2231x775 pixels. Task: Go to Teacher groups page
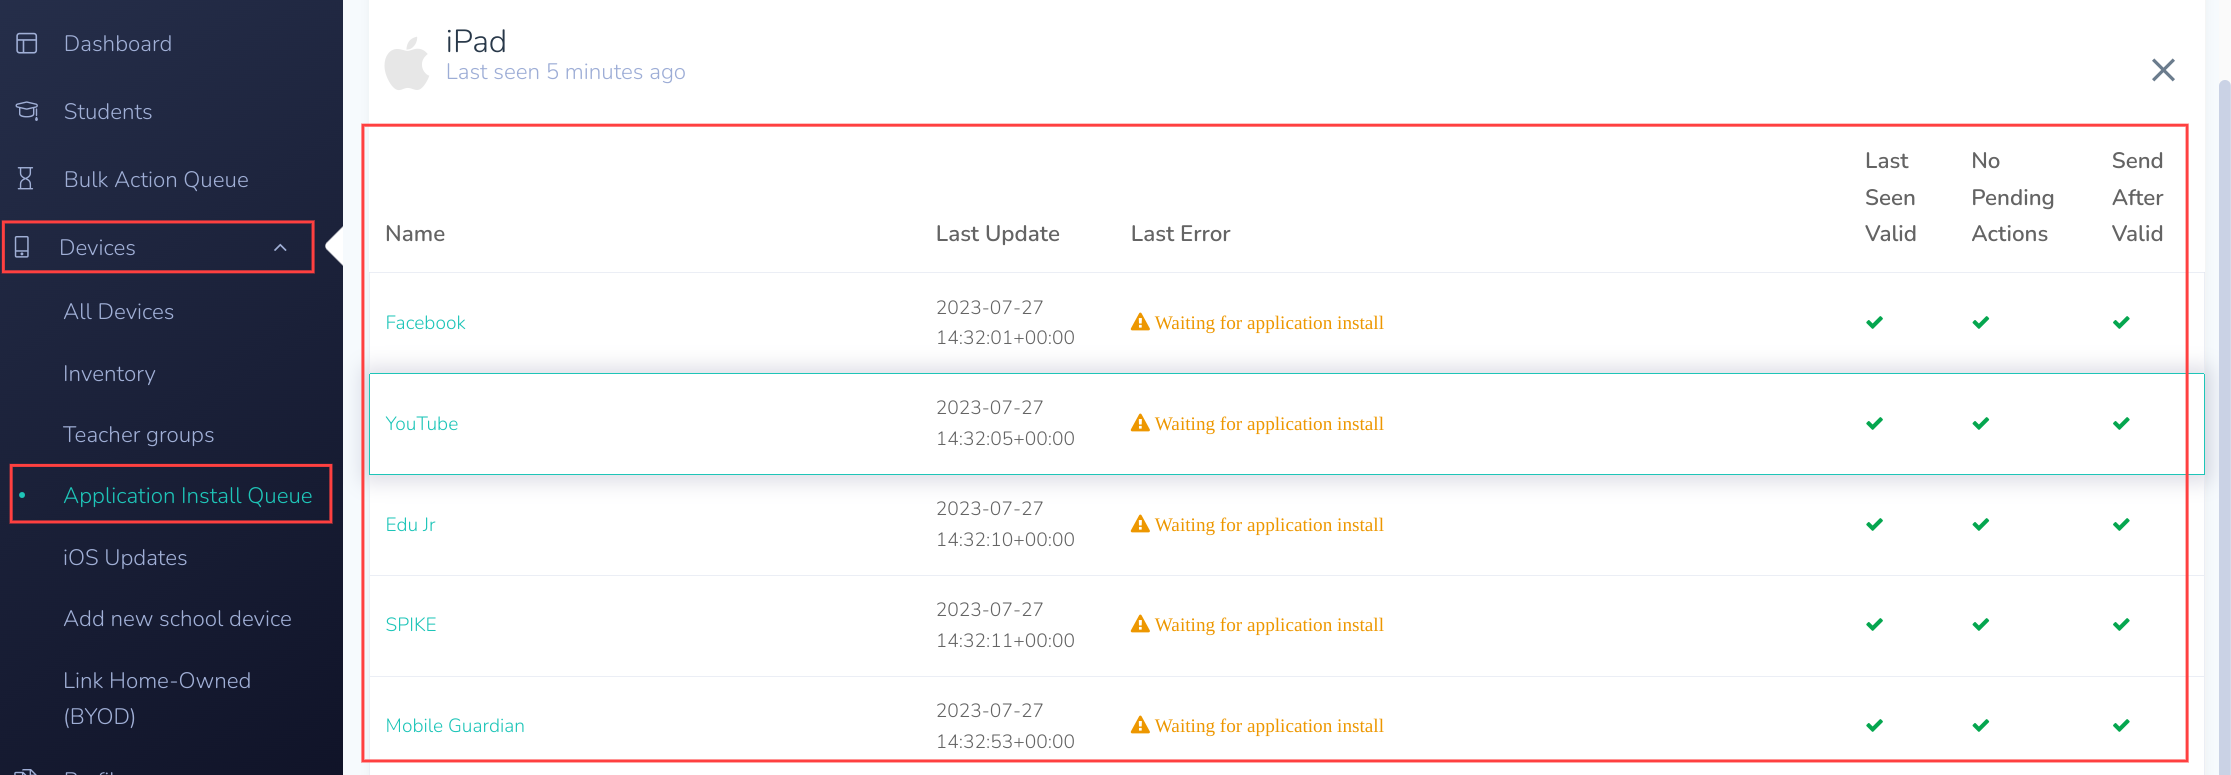pos(138,434)
